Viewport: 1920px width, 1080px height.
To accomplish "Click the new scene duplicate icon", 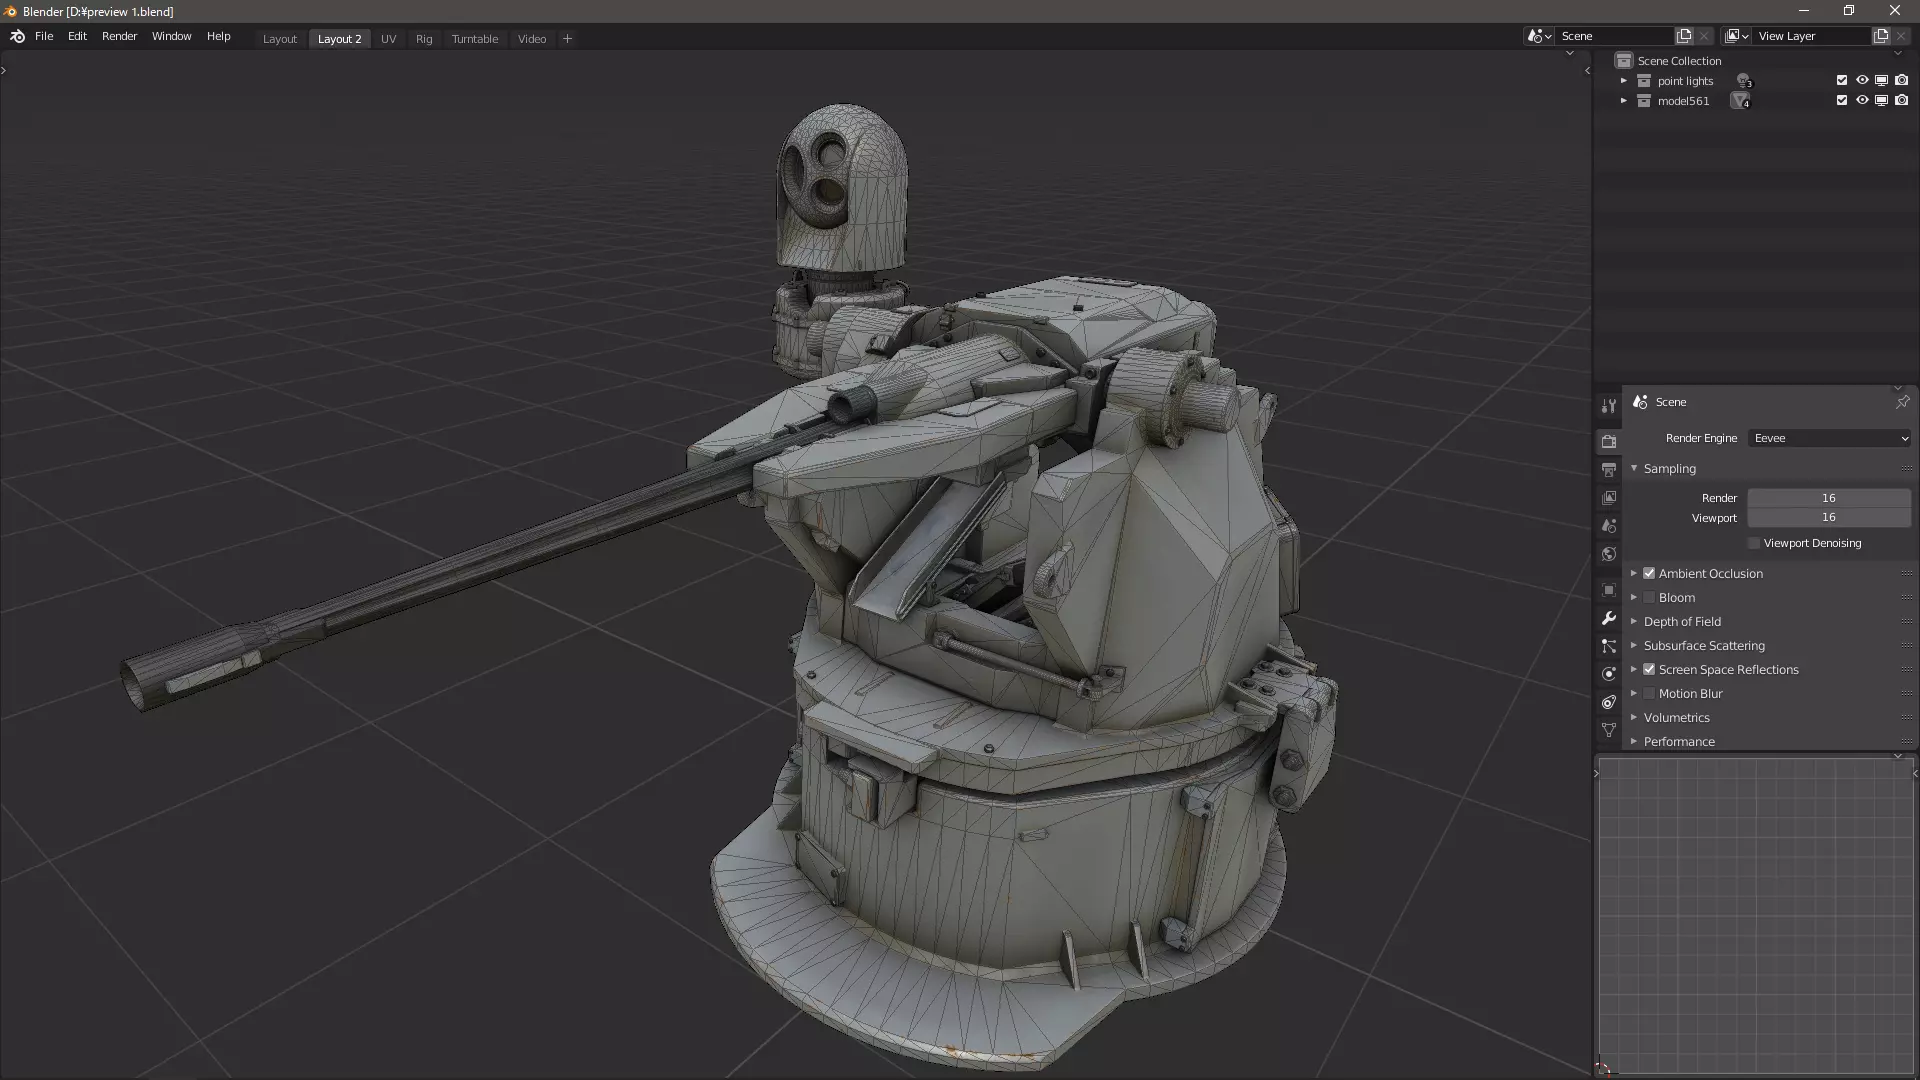I will [1684, 36].
